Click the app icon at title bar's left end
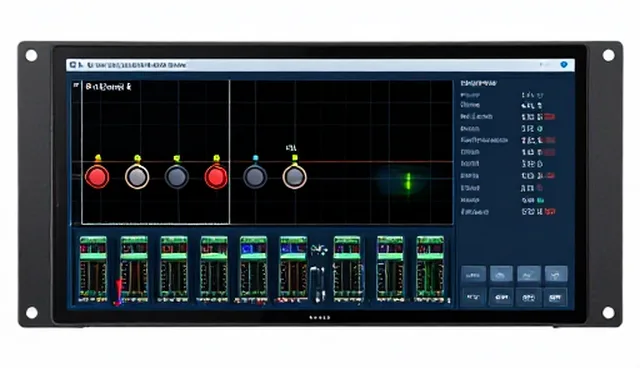 click(x=73, y=64)
